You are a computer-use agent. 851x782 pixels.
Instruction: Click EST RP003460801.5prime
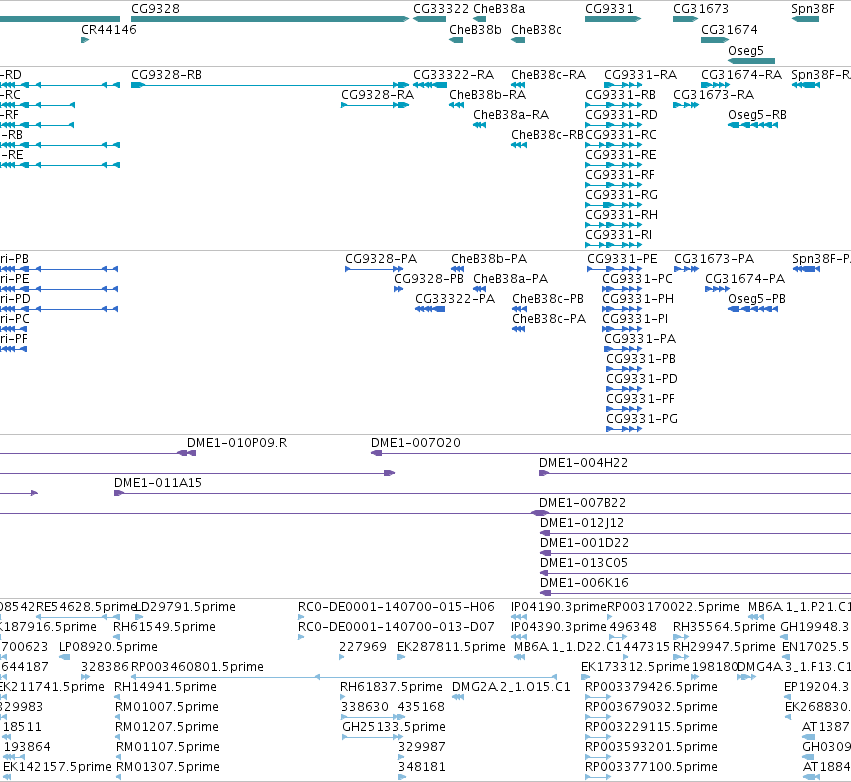point(344,677)
